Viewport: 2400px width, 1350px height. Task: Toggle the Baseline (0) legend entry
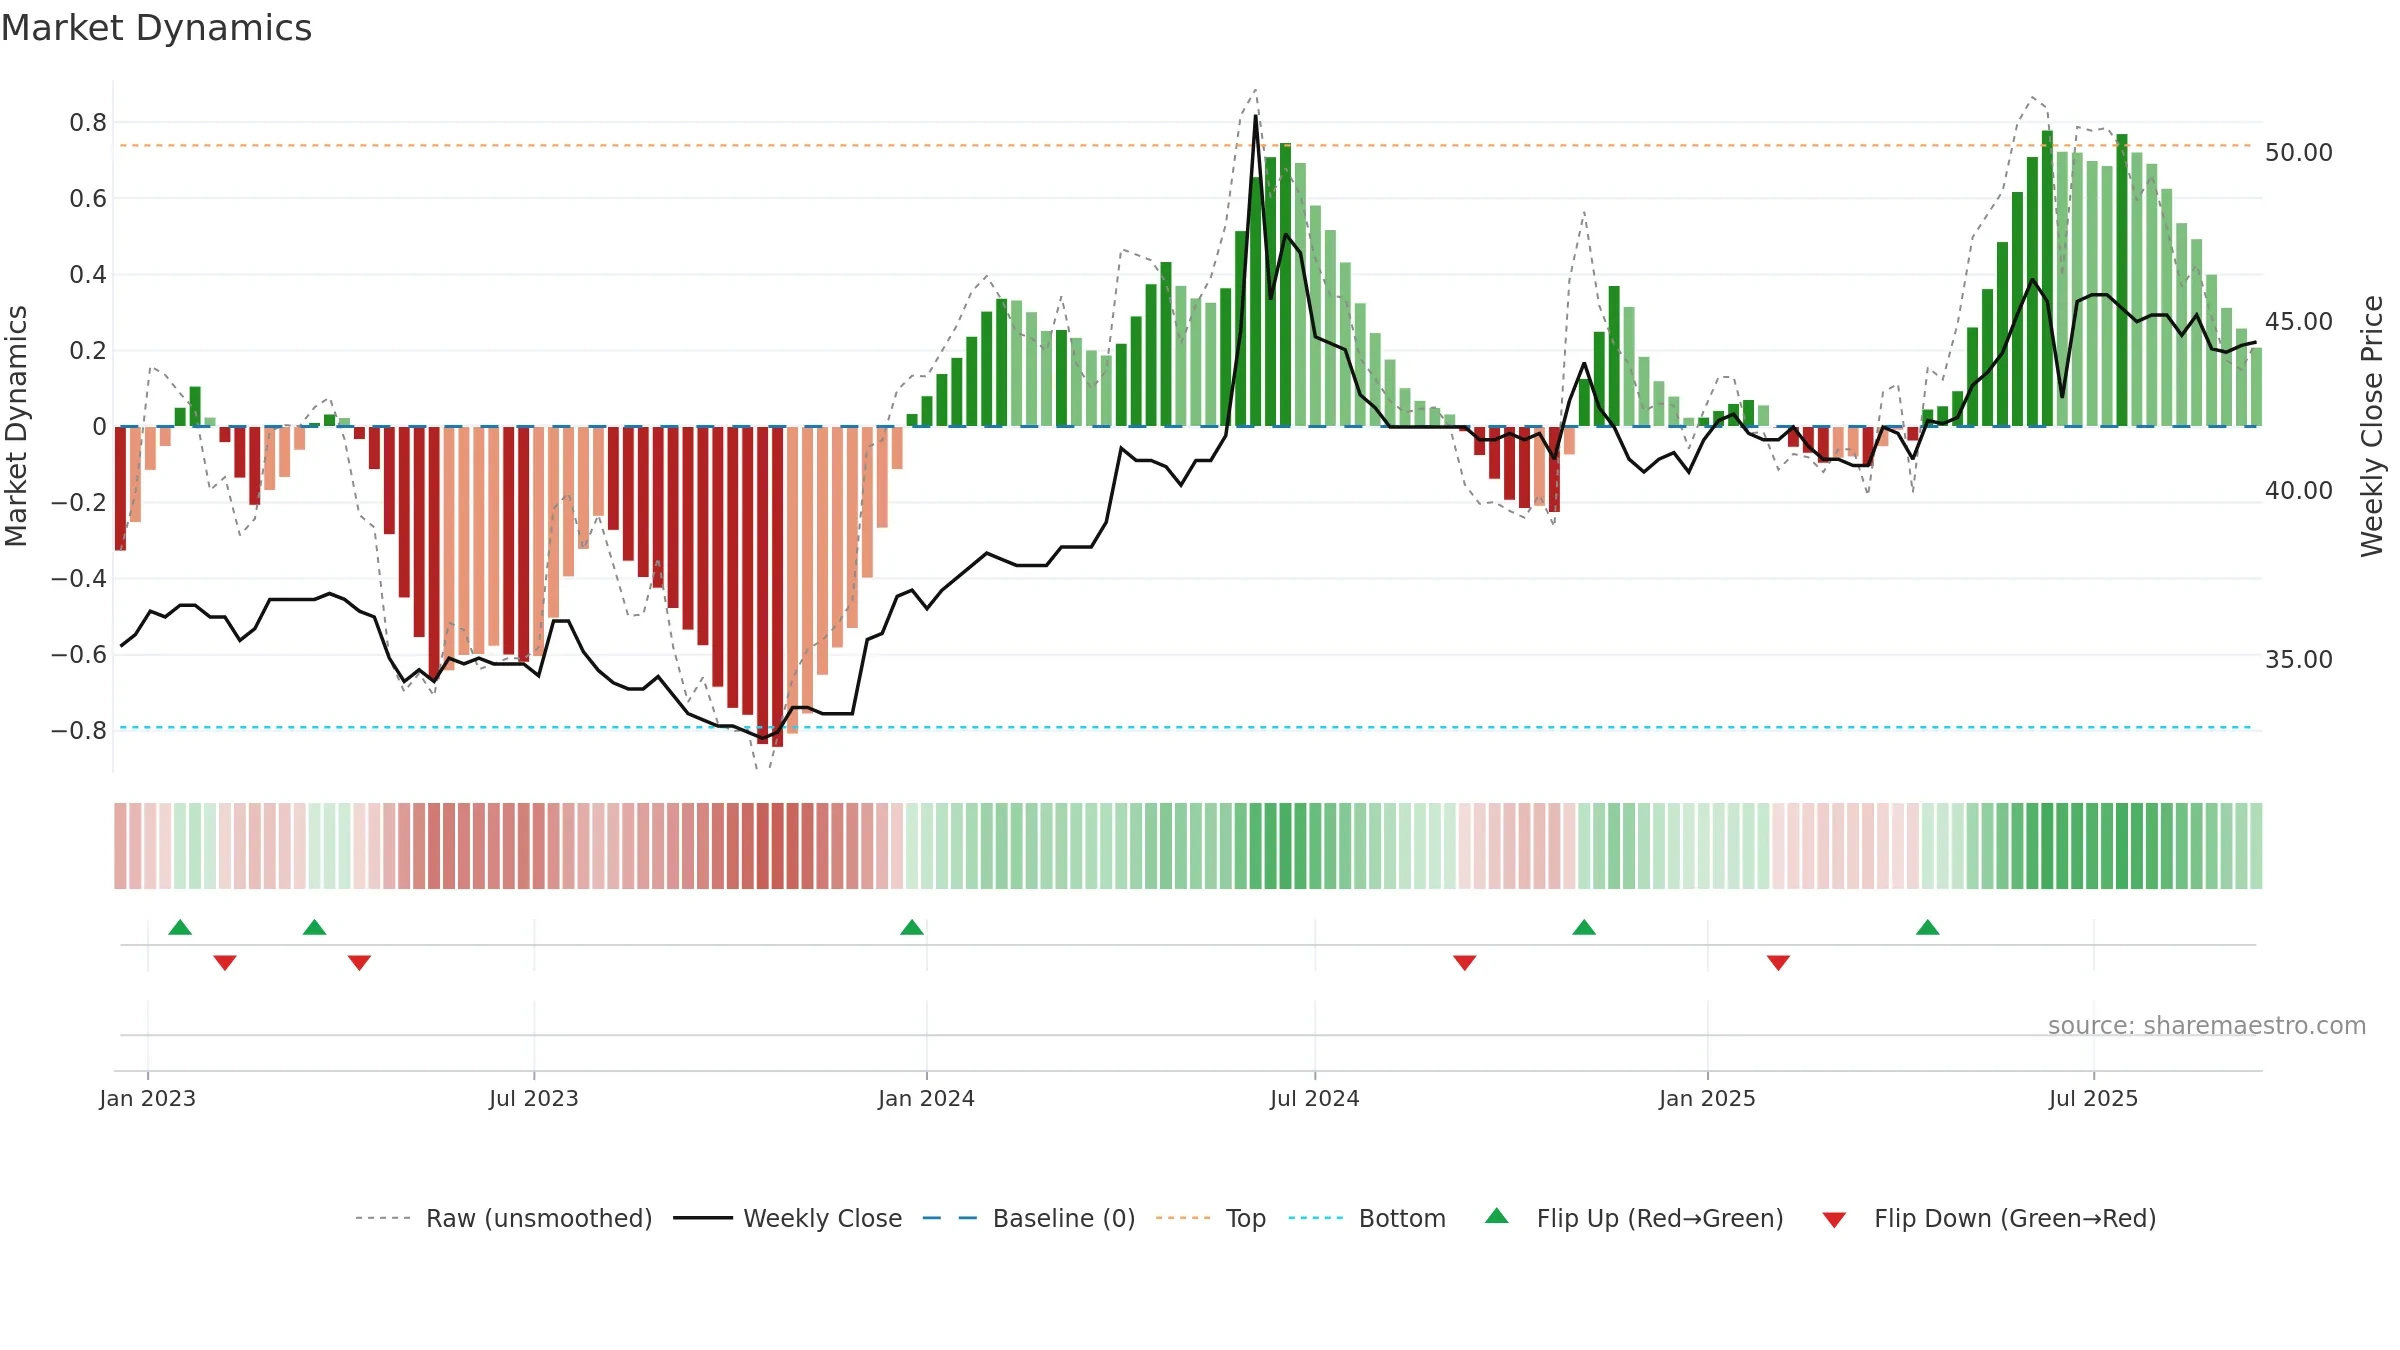(x=1064, y=1218)
